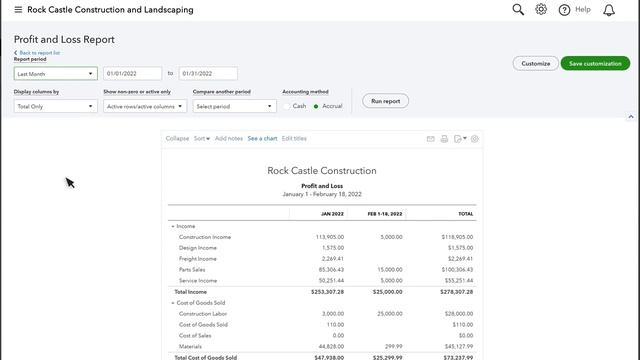Collapse the report filter header chevron
640x360 pixels.
[631, 117]
